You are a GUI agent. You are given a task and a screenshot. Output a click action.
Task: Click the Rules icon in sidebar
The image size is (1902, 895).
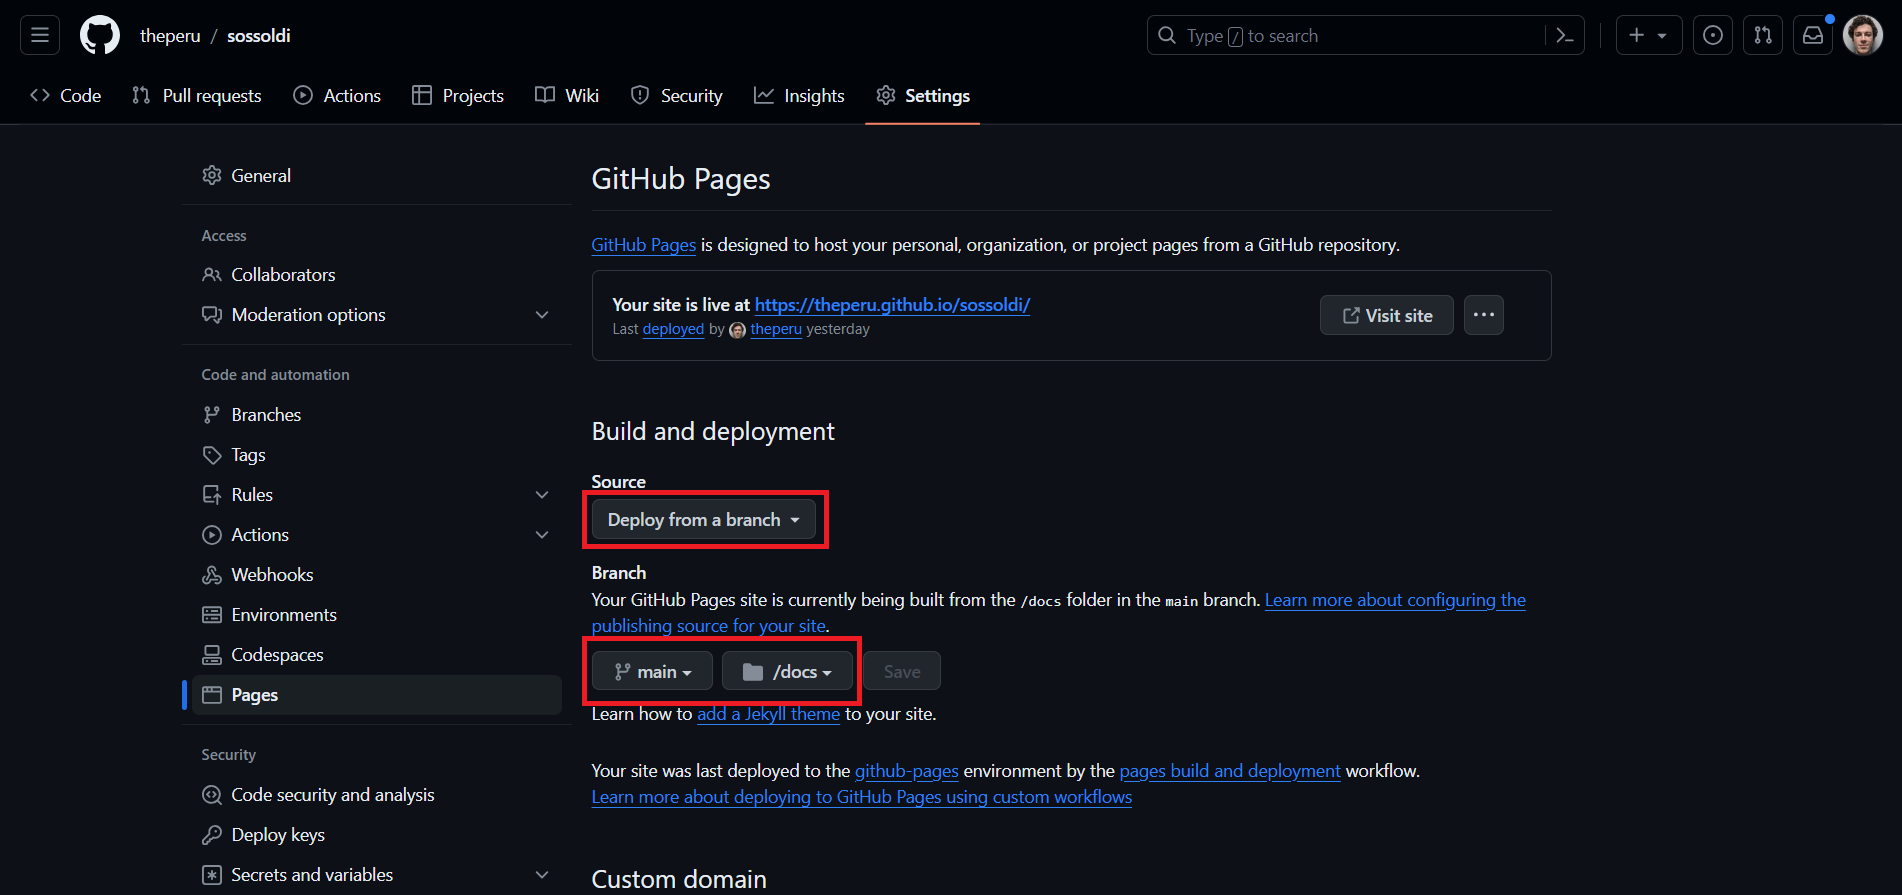(x=212, y=494)
